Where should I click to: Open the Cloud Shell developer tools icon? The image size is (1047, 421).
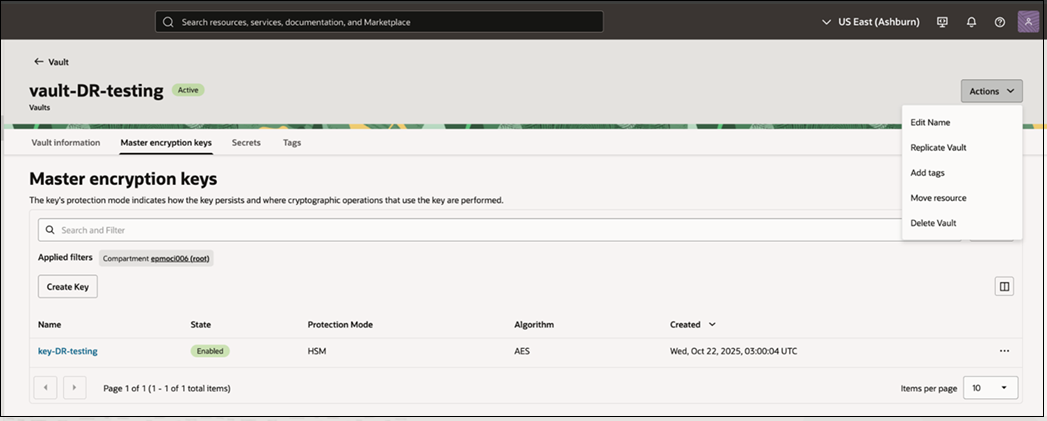943,22
